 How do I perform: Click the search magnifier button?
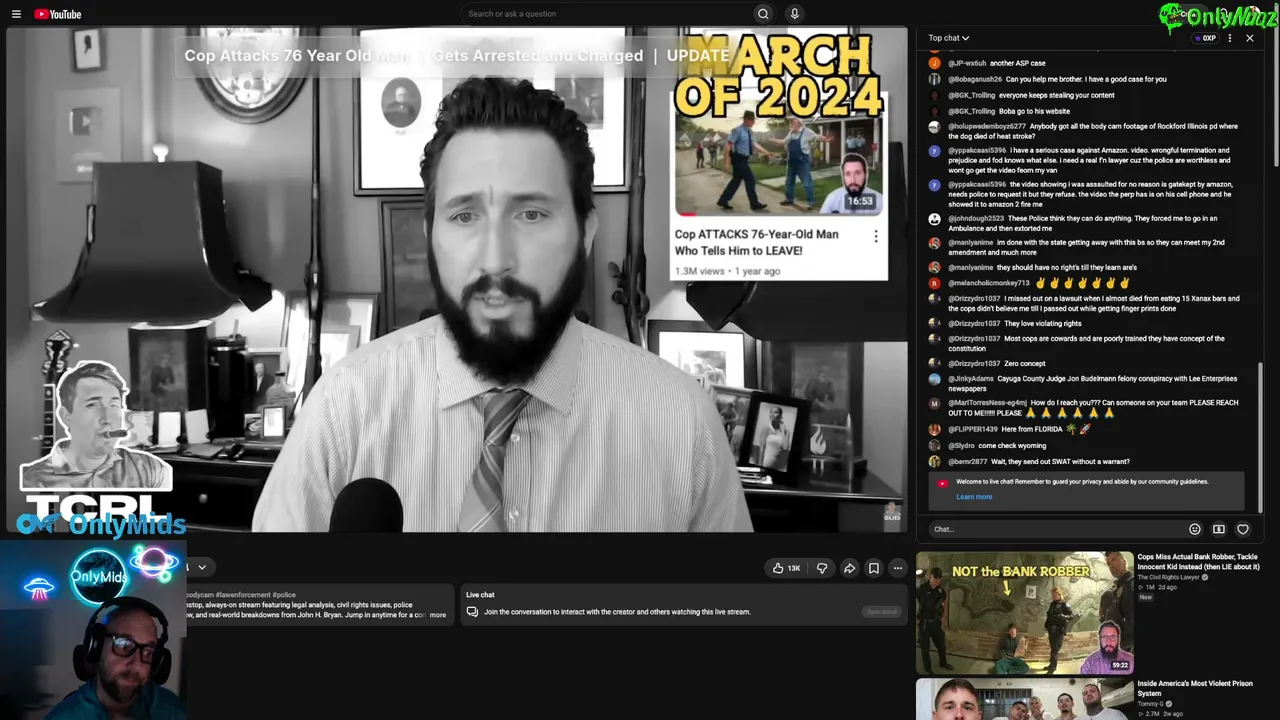point(763,14)
